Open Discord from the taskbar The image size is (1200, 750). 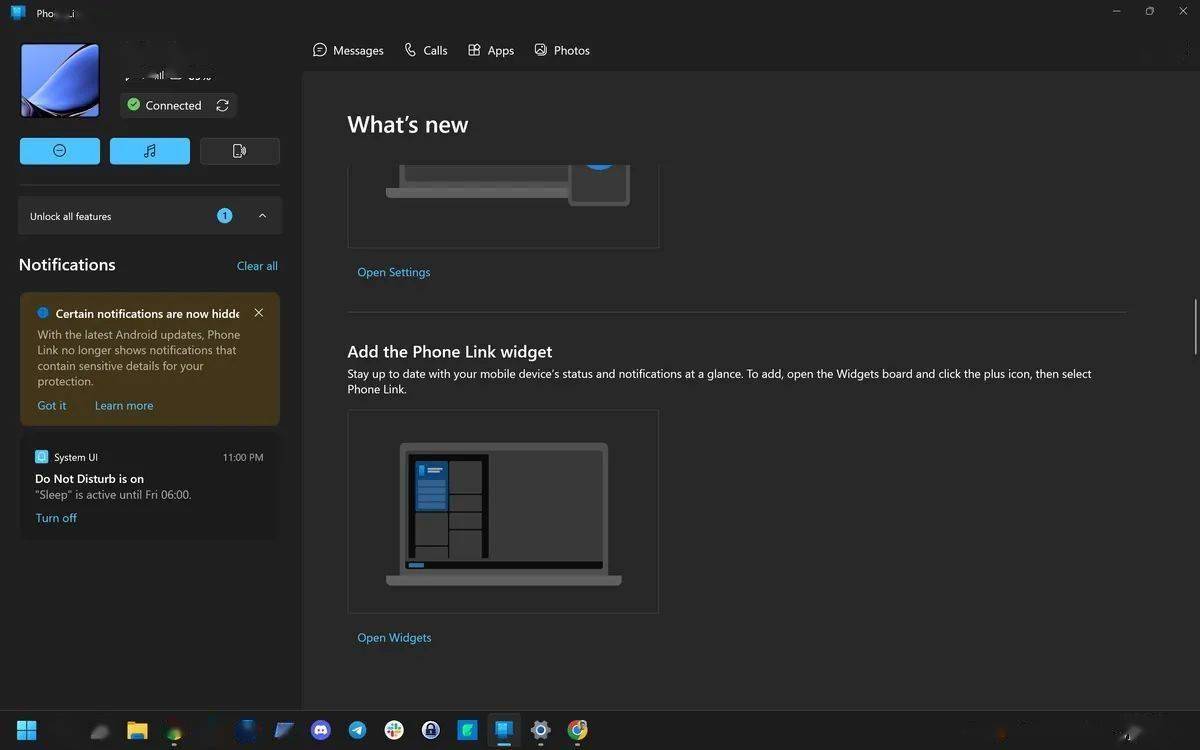pos(320,730)
